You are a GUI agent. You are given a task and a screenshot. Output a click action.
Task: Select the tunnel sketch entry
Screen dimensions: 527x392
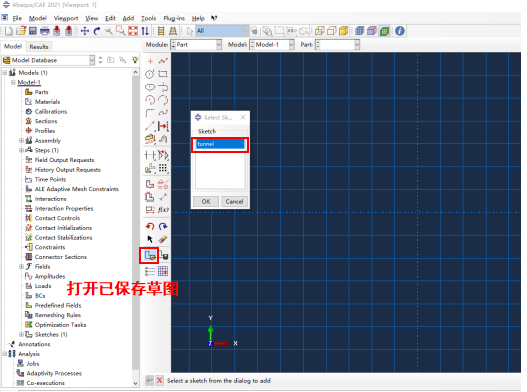click(x=220, y=144)
